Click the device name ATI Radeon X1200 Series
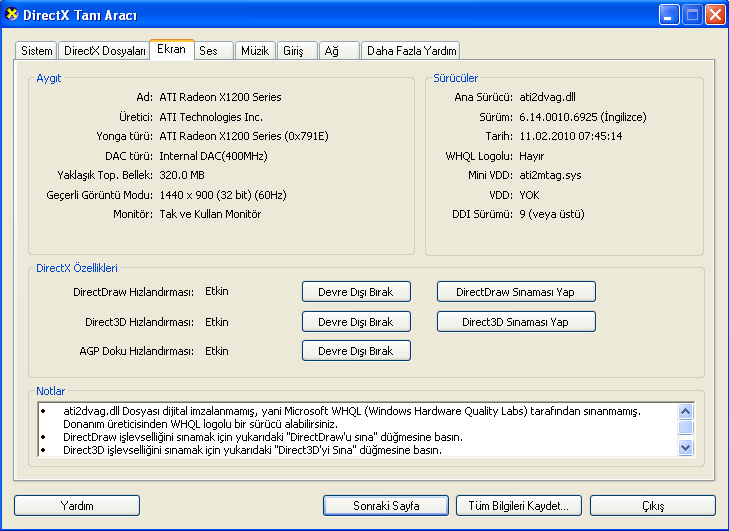 (x=220, y=97)
